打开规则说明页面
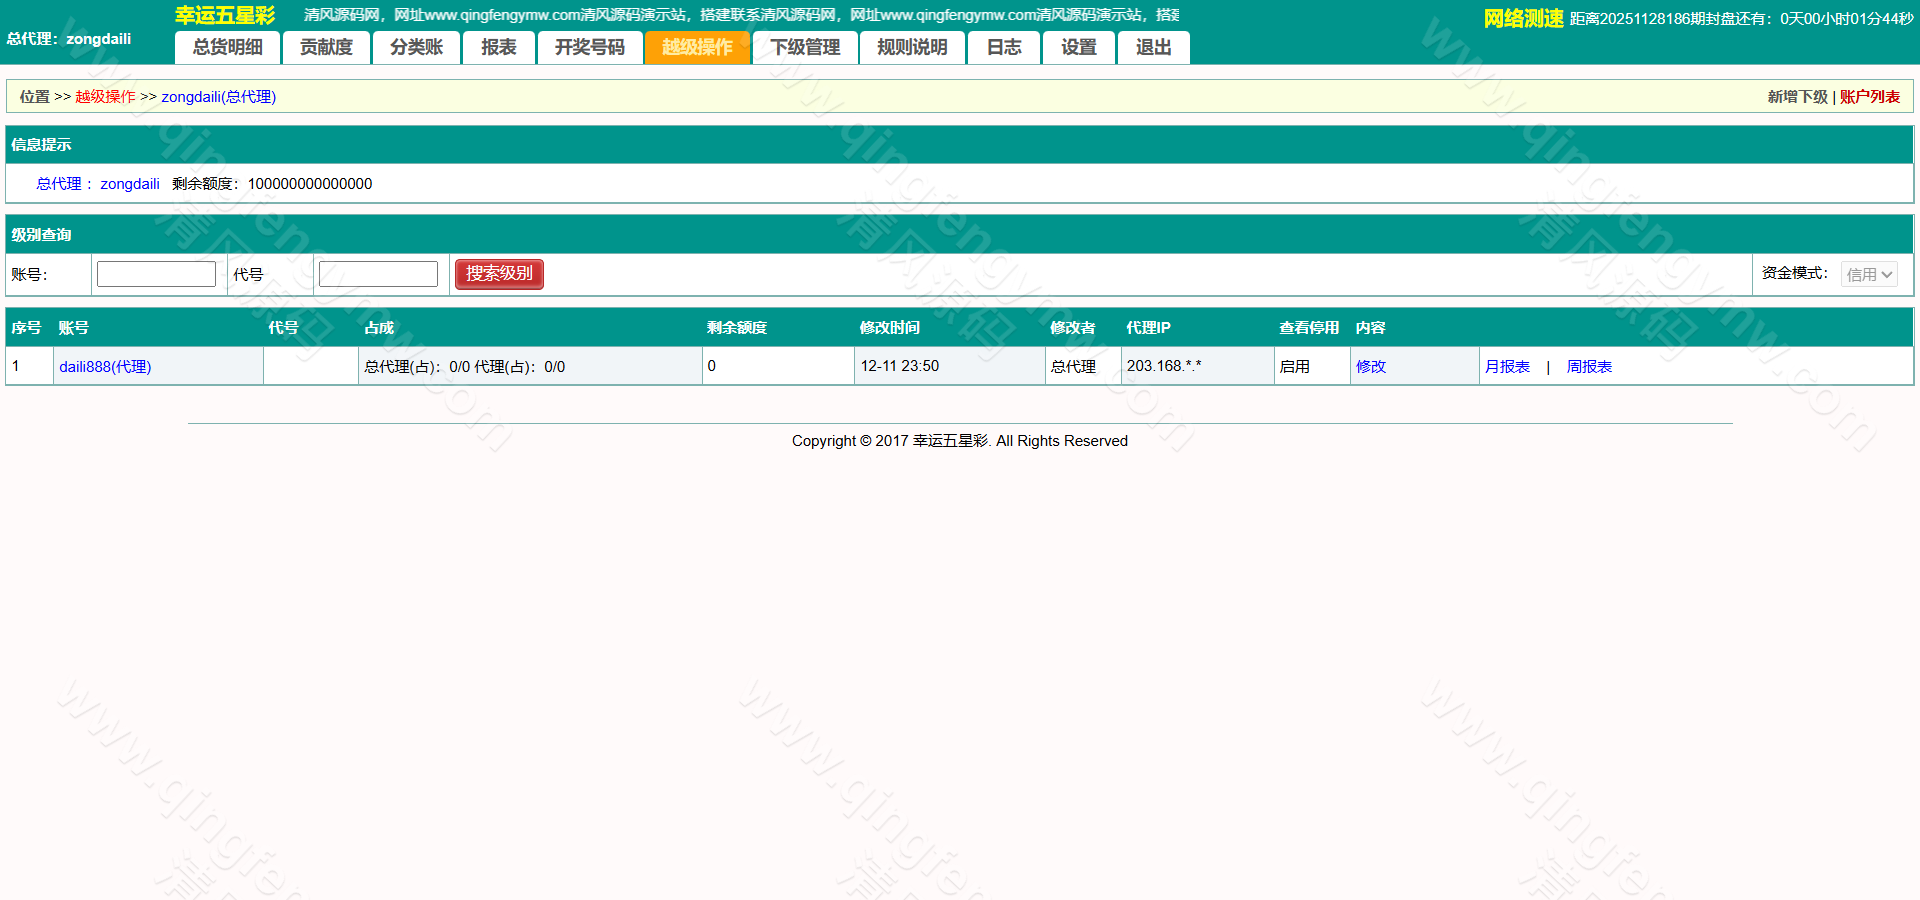1920x900 pixels. 912,47
